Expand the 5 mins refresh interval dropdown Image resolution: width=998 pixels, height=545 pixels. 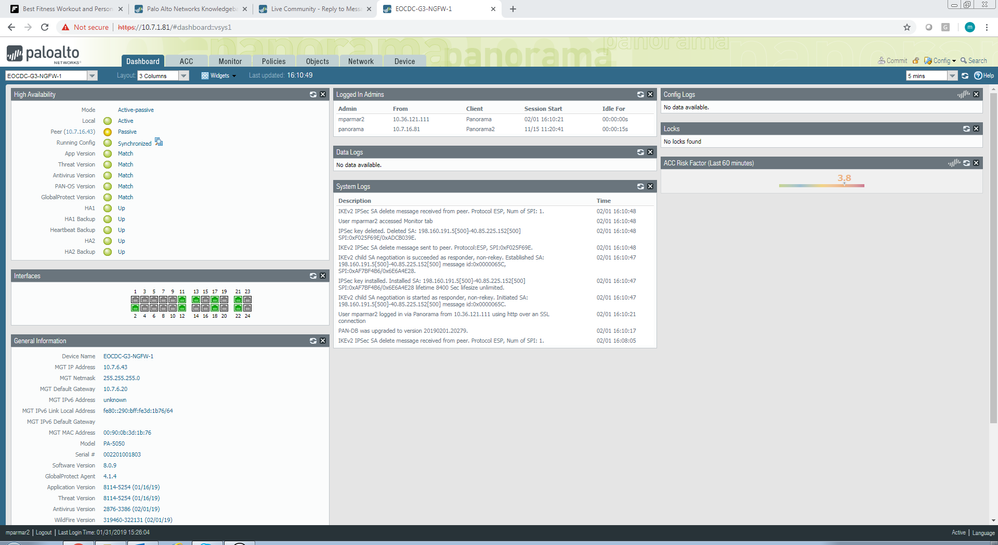pyautogui.click(x=953, y=76)
